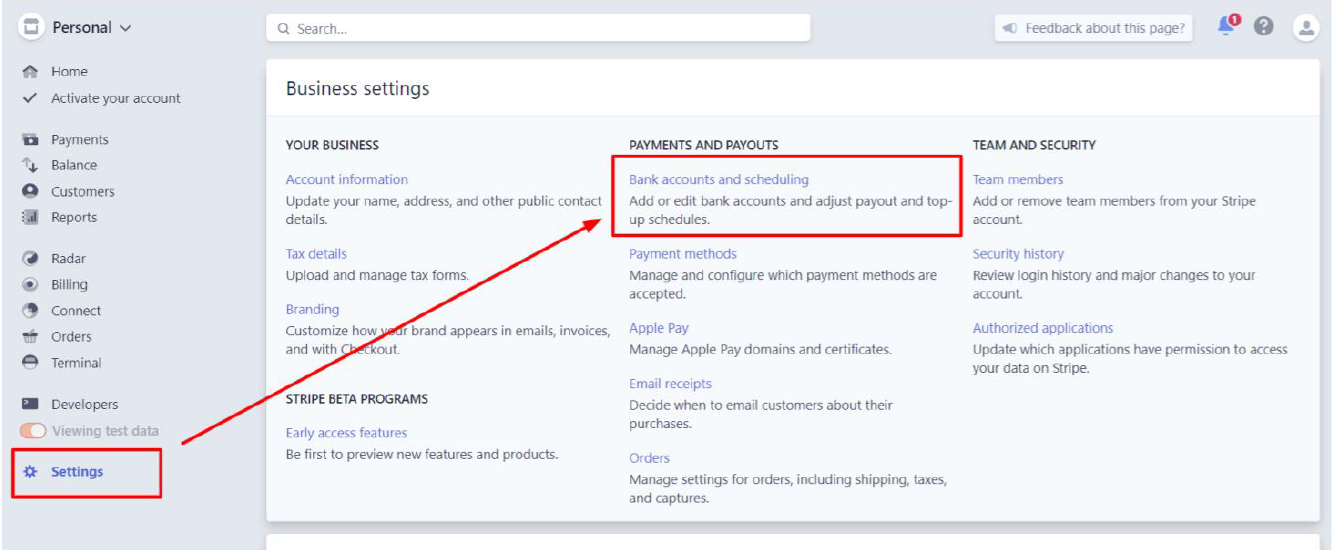Screen dimensions: 1344x550
Task: Open the help question mark icon
Action: 1263,27
